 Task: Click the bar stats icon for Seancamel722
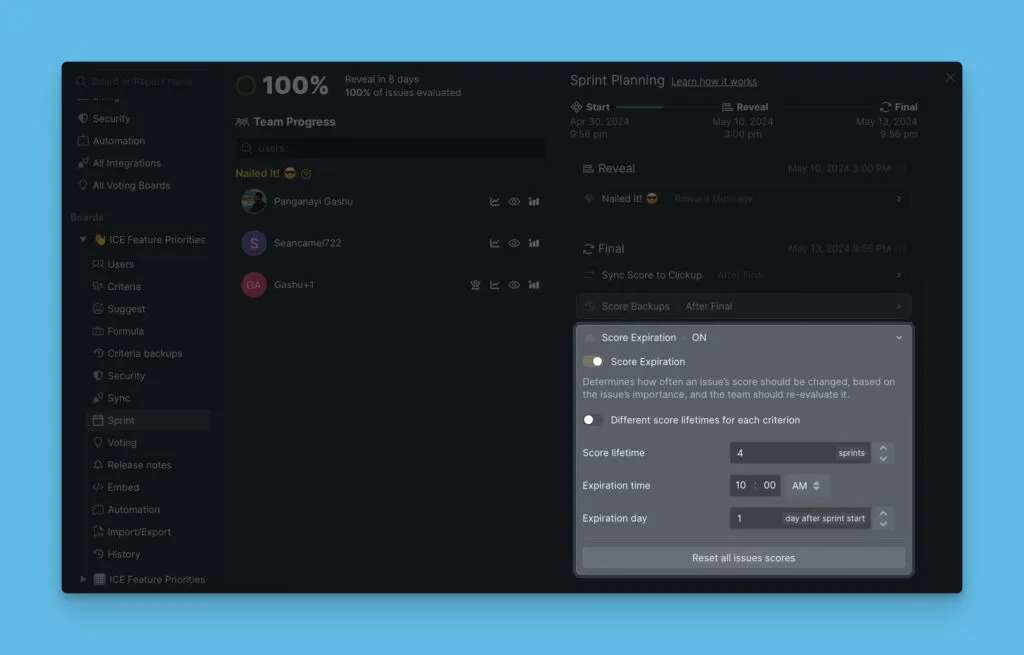pos(534,243)
